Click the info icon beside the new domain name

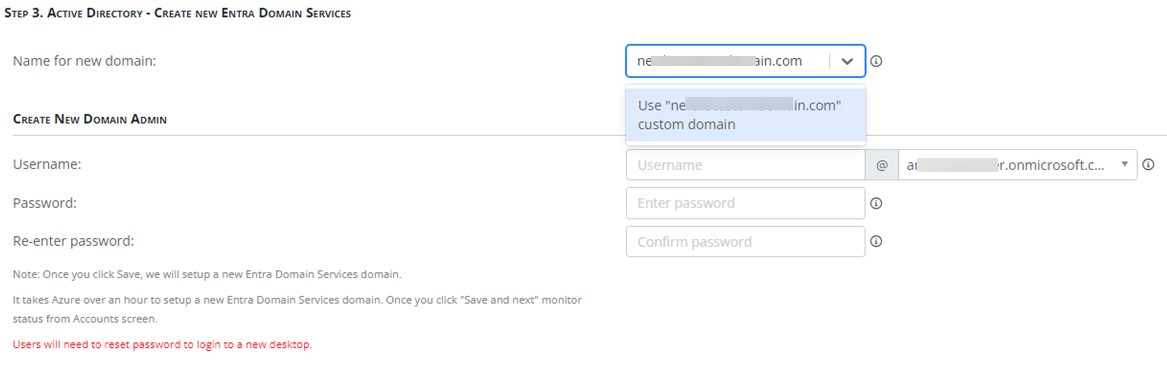[x=876, y=61]
